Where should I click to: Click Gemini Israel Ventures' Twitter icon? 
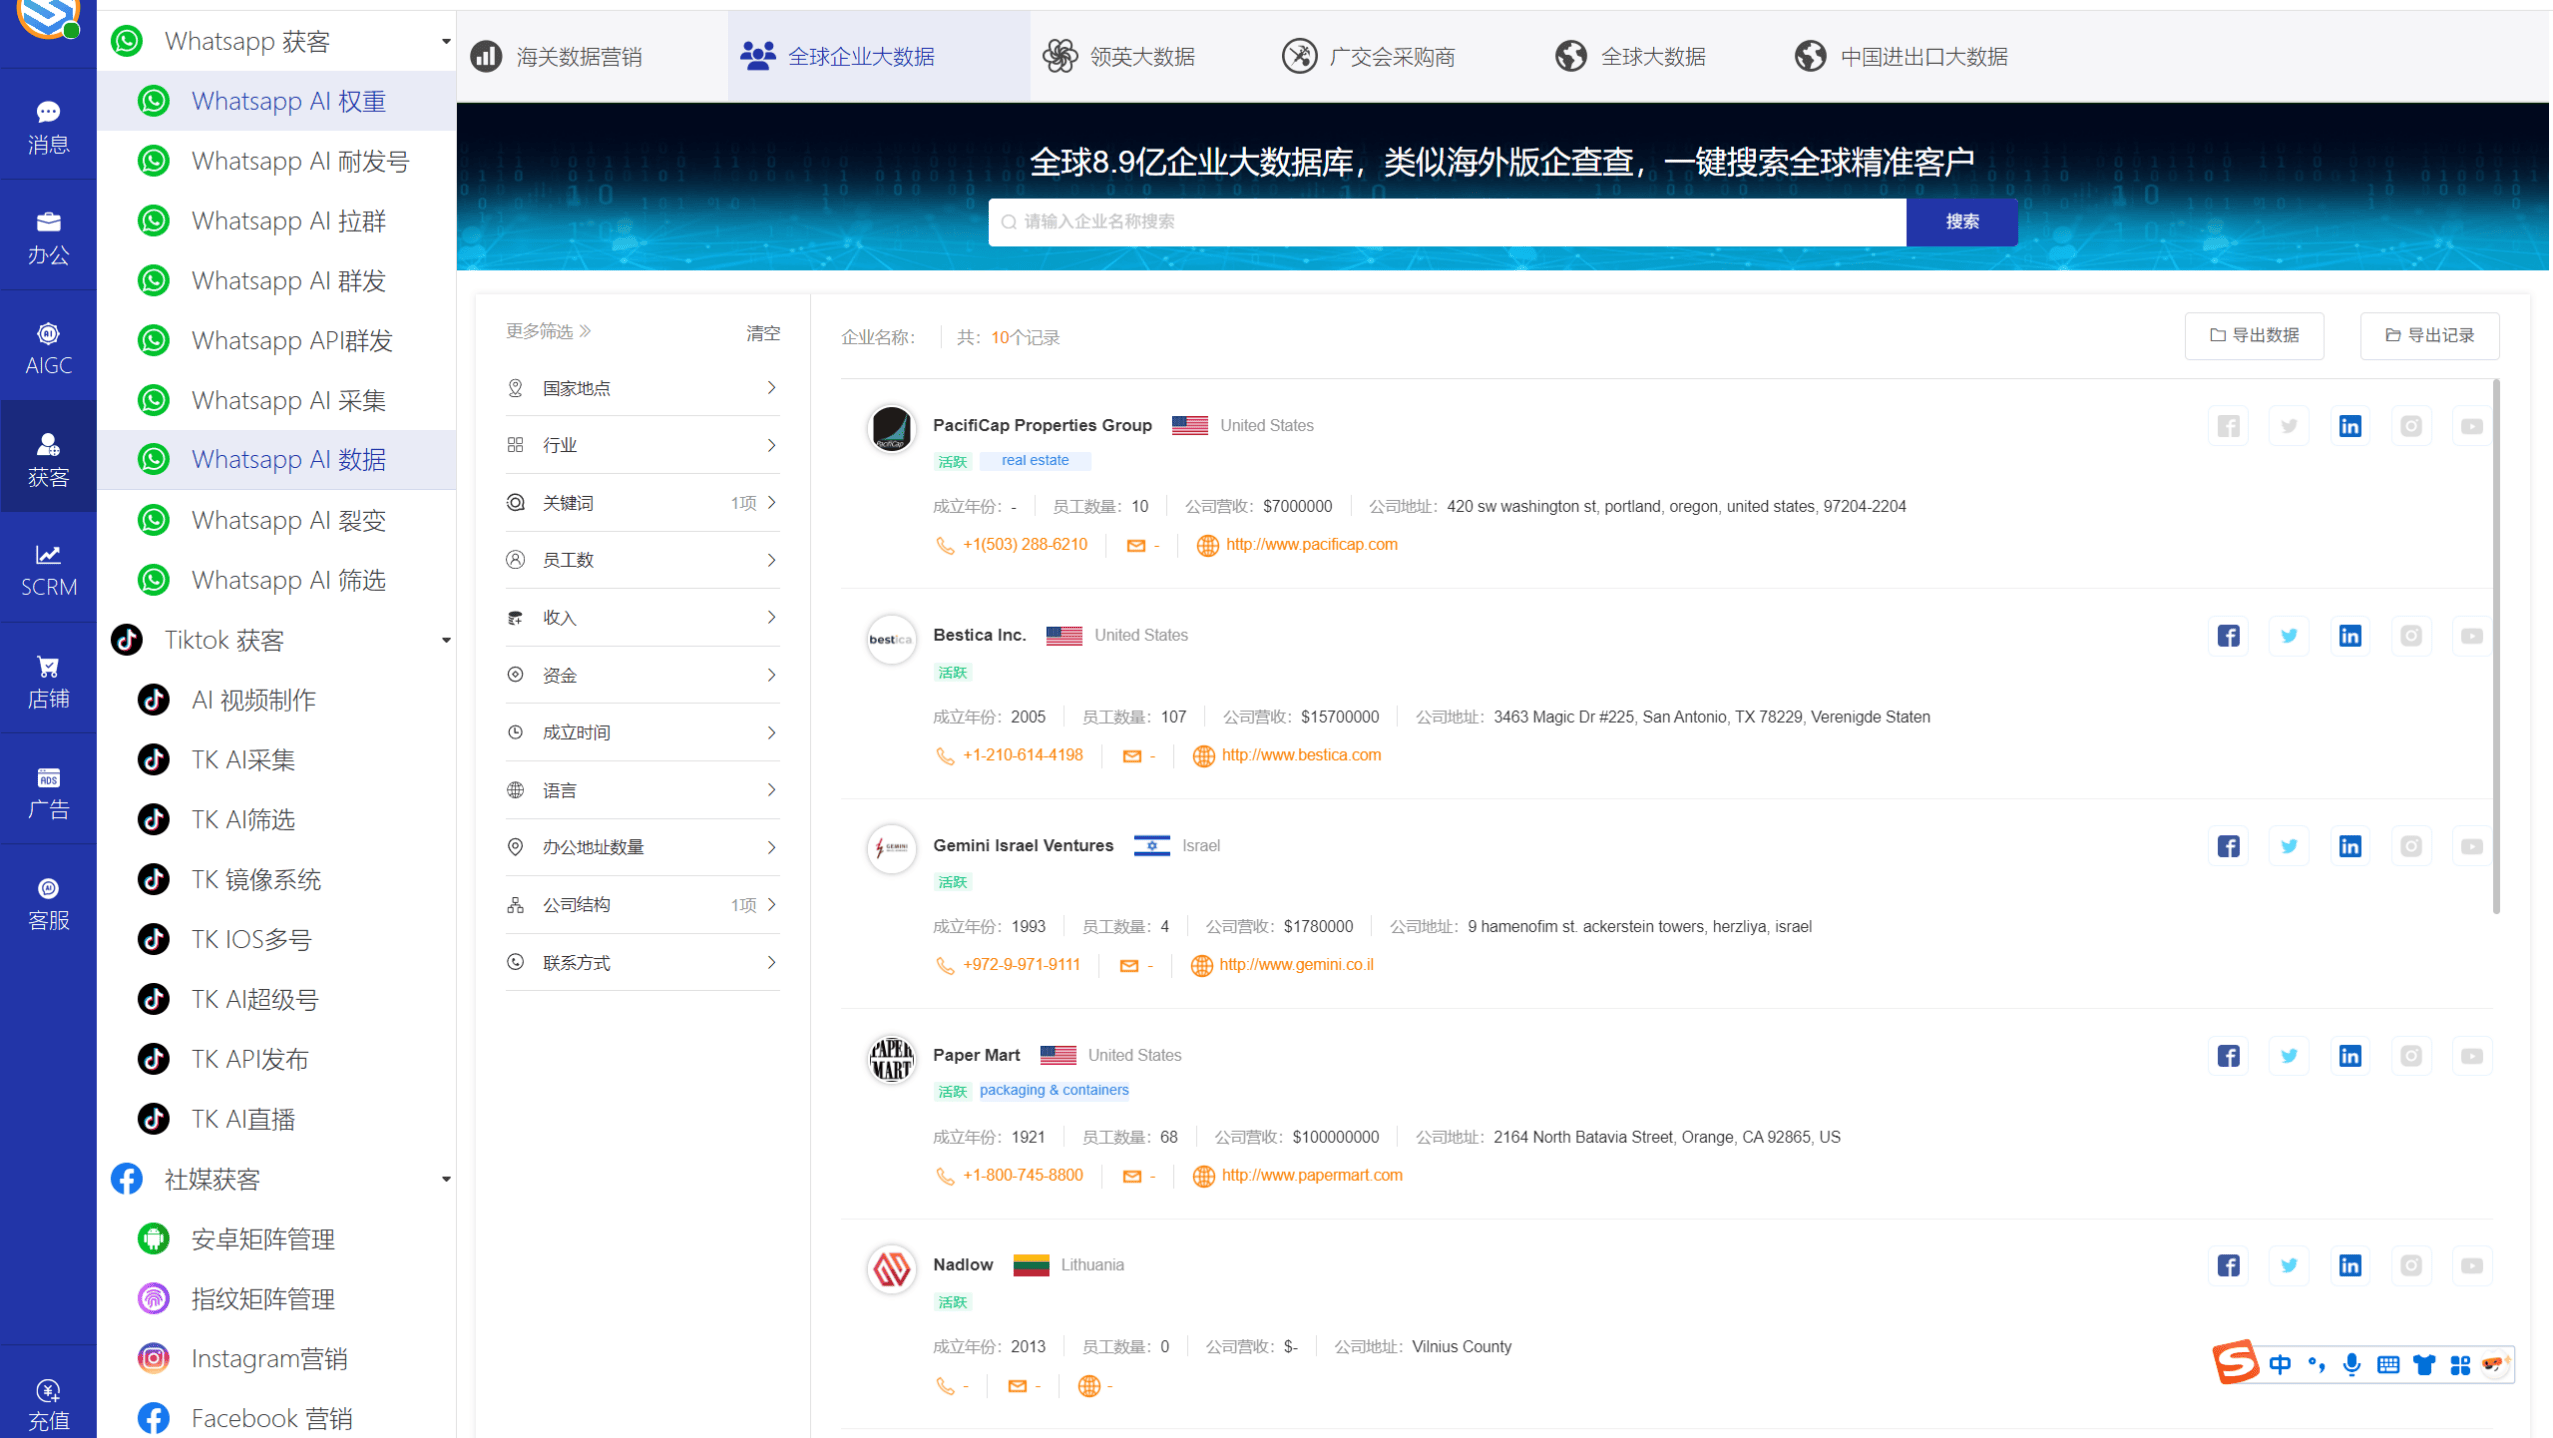click(2289, 845)
